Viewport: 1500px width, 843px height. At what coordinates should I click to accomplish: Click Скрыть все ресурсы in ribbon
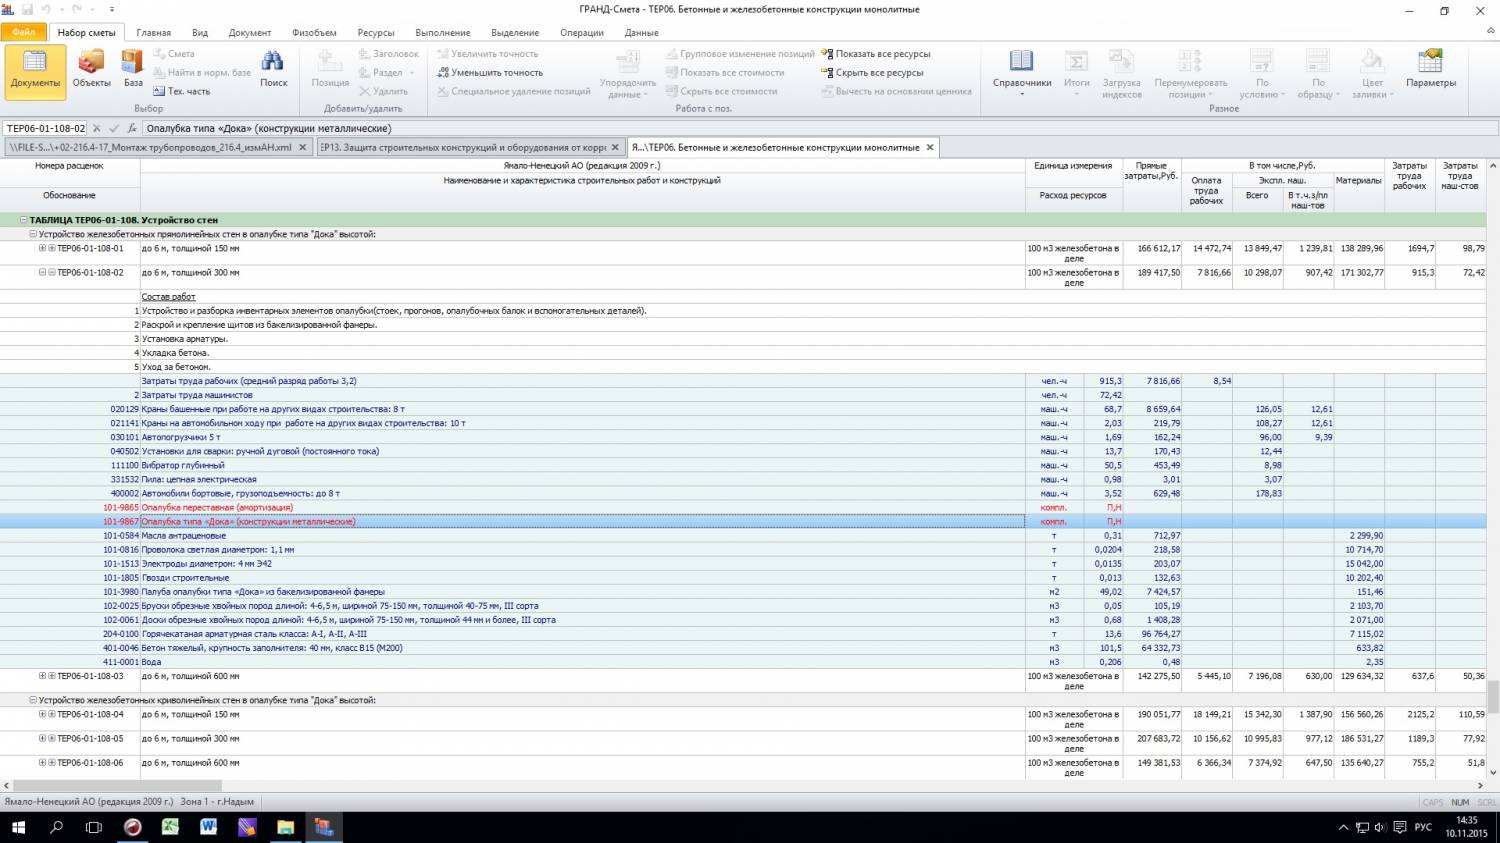coord(878,73)
